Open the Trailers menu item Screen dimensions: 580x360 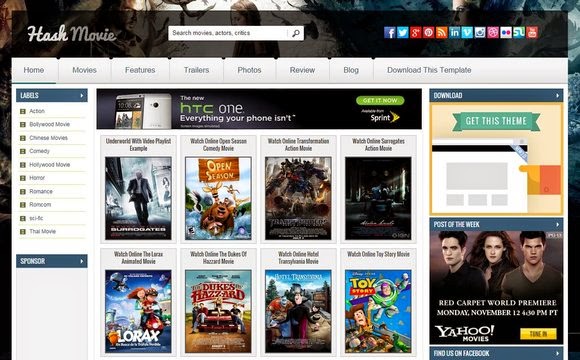196,70
